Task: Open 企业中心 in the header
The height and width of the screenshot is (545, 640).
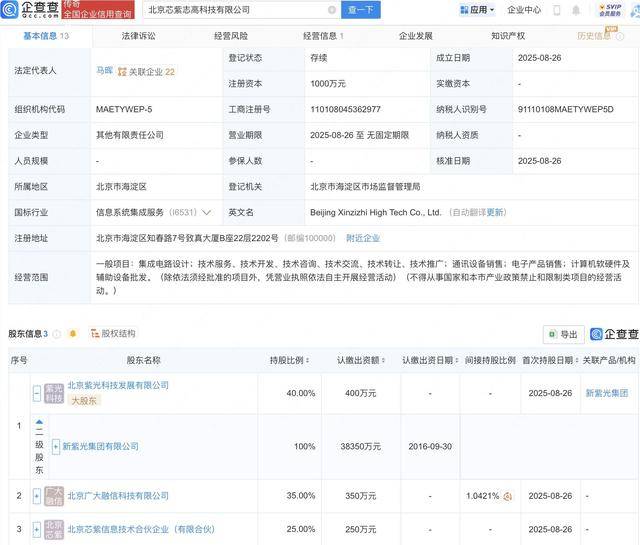Action: pyautogui.click(x=524, y=10)
